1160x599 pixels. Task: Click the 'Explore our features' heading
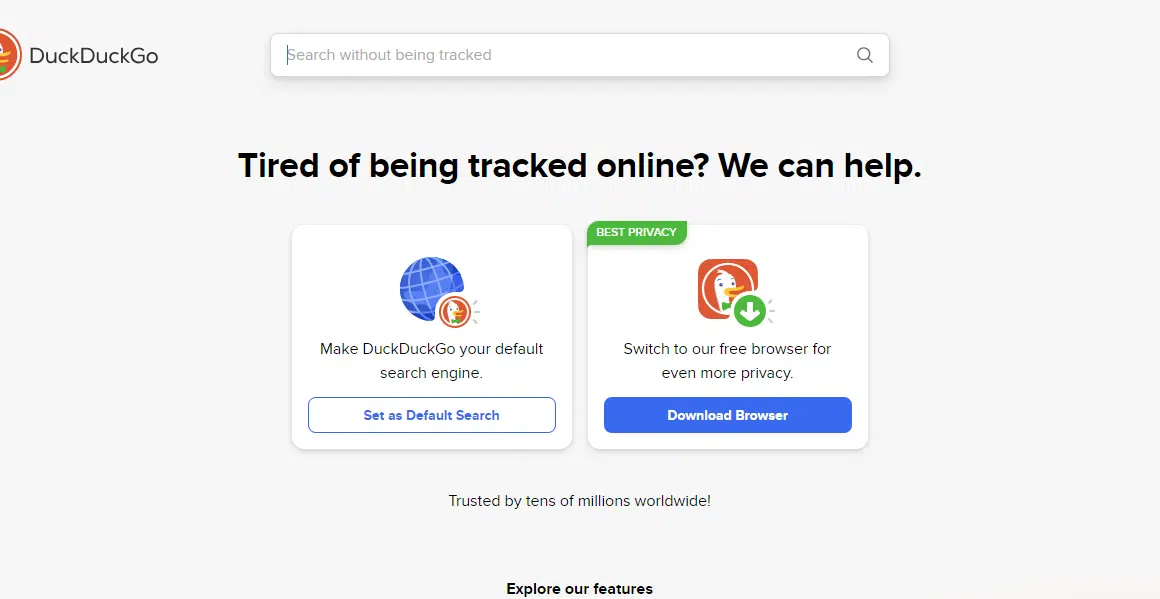(x=579, y=589)
